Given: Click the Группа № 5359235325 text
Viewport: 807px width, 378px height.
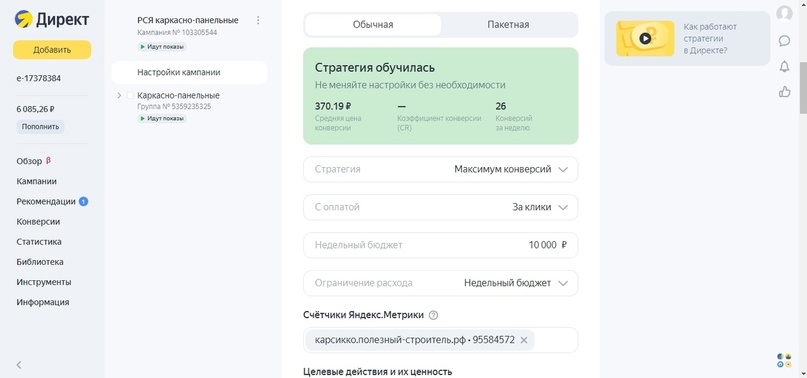Looking at the screenshot, I should click(174, 107).
